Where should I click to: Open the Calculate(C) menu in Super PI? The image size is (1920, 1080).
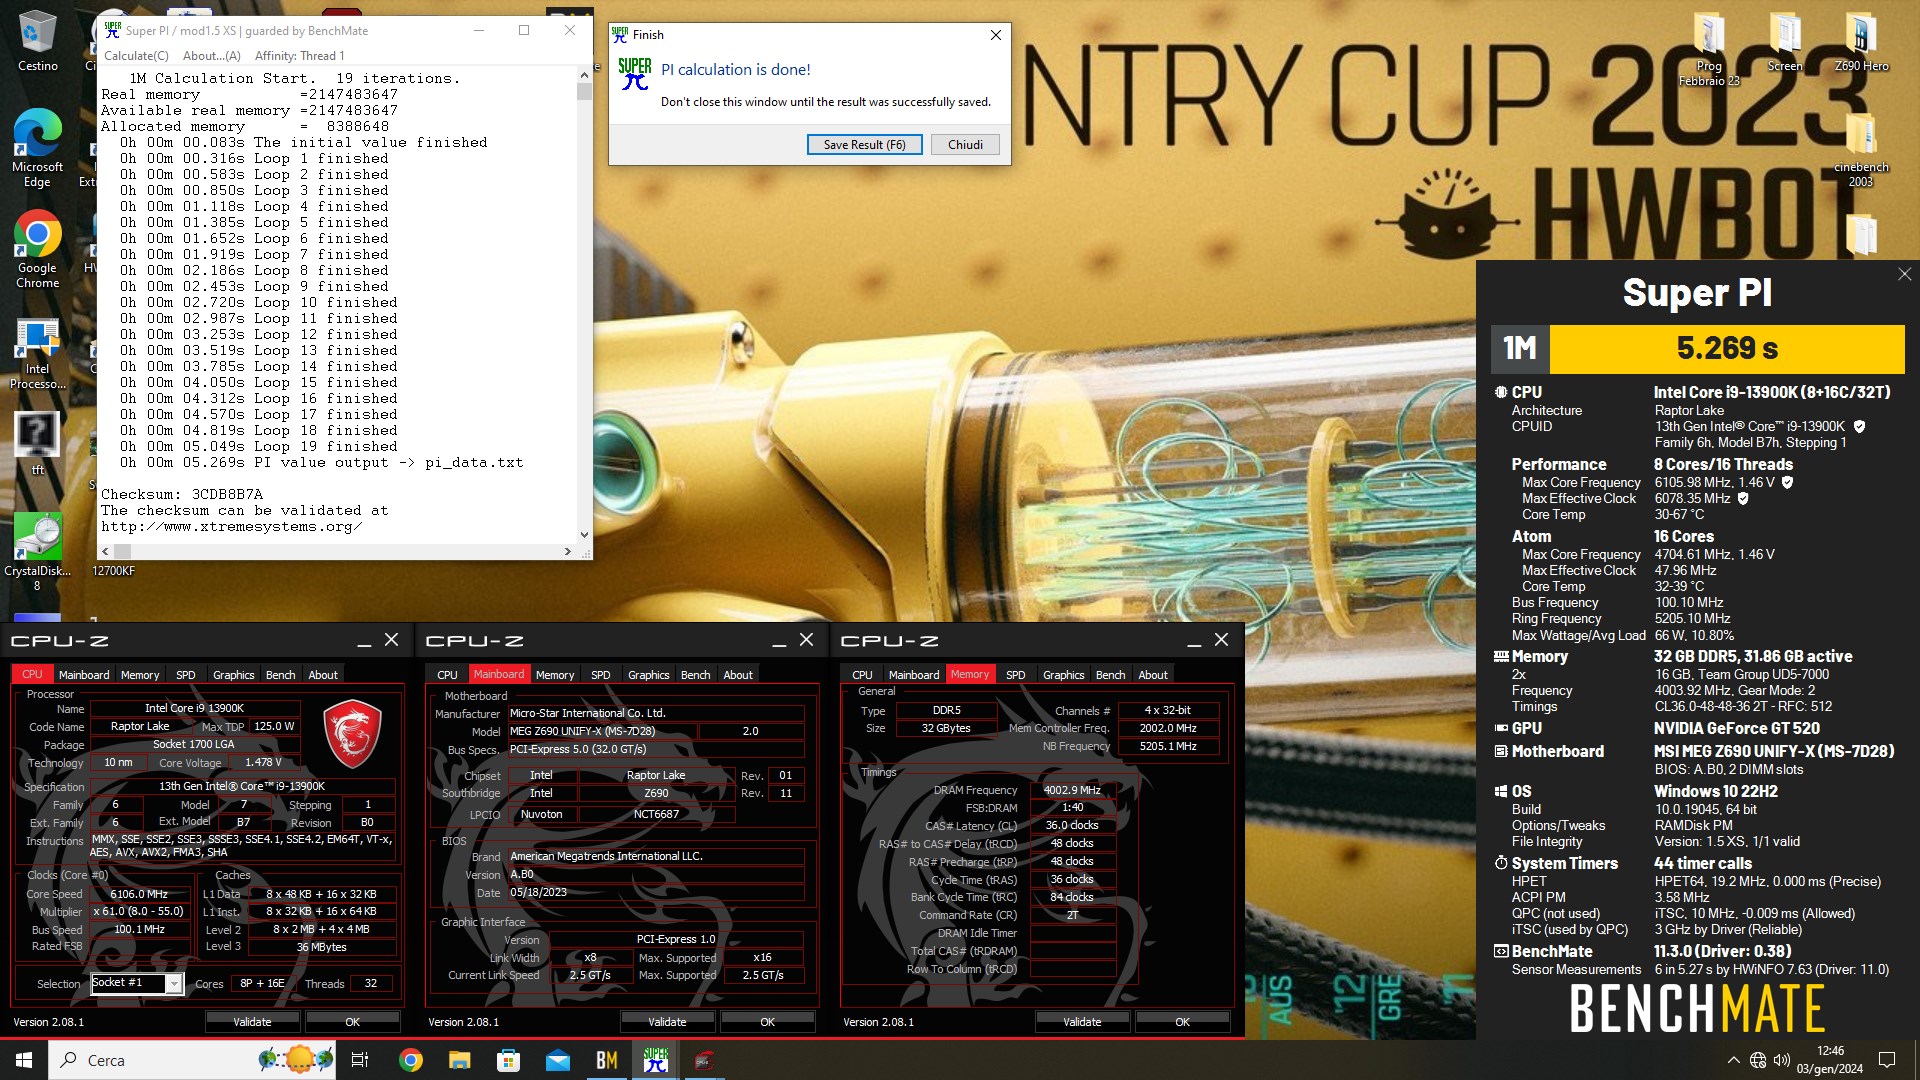[x=136, y=56]
